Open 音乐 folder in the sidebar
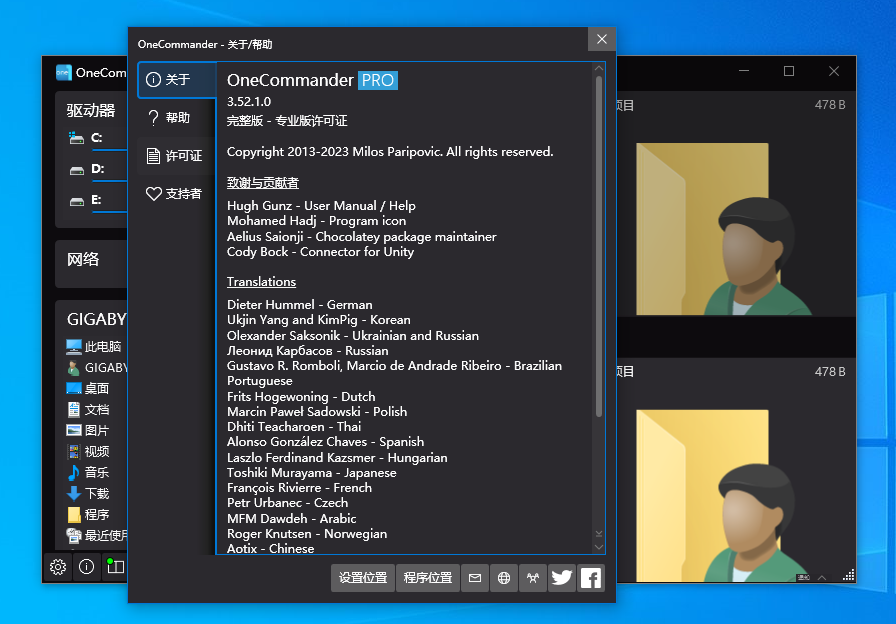The image size is (896, 624). [x=96, y=473]
